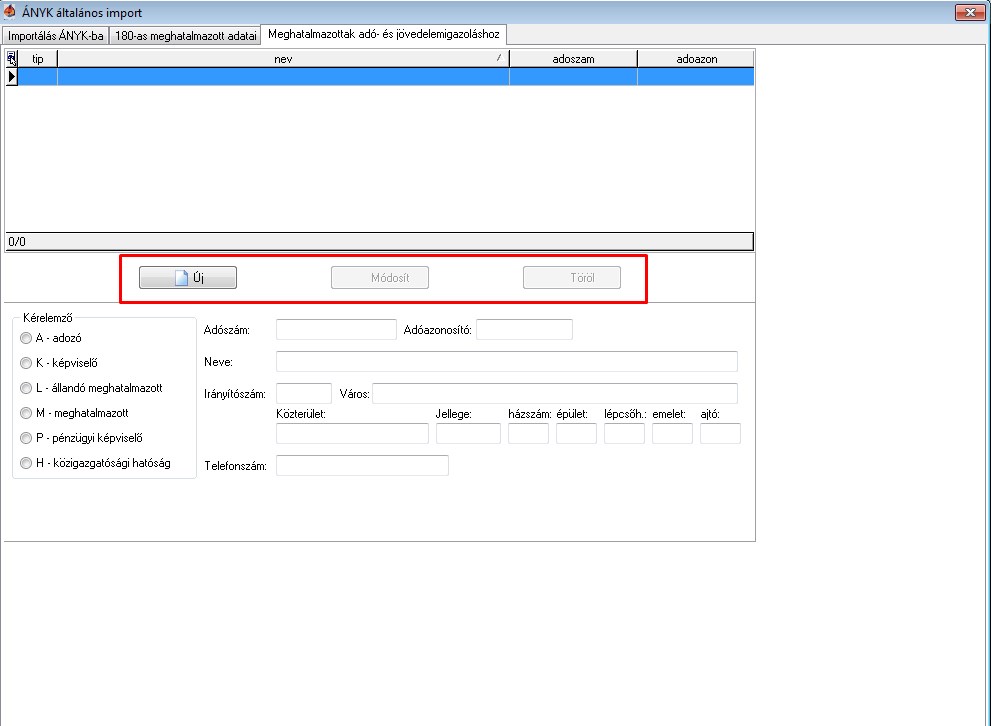Open the 180-as meghatalmazott adatai tab

[x=185, y=35]
